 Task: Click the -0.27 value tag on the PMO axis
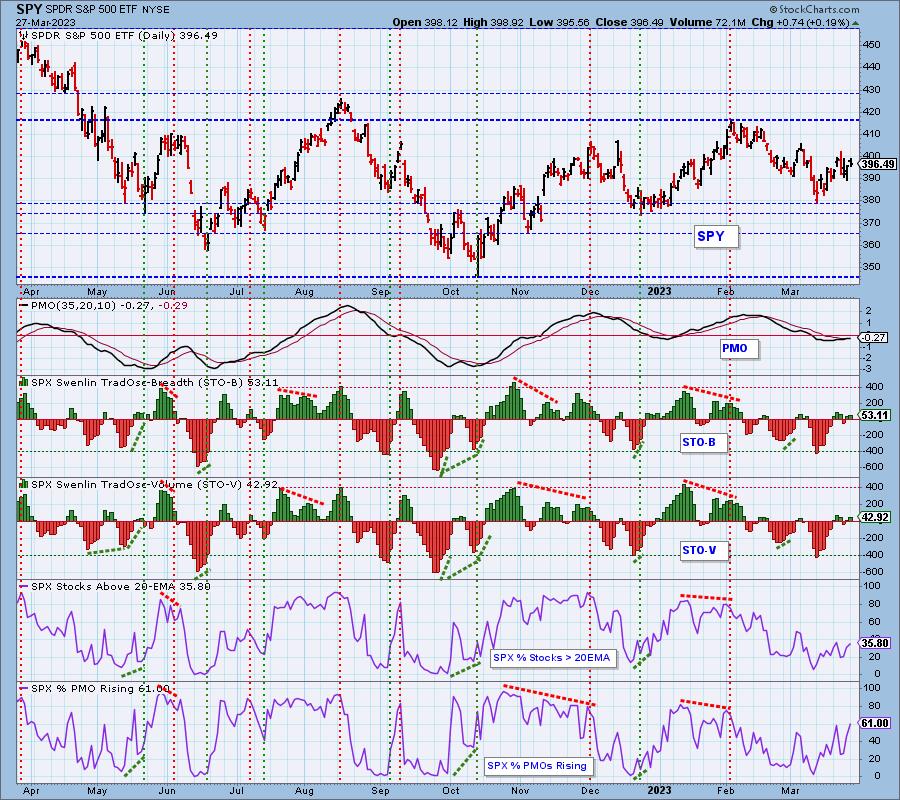coord(876,338)
